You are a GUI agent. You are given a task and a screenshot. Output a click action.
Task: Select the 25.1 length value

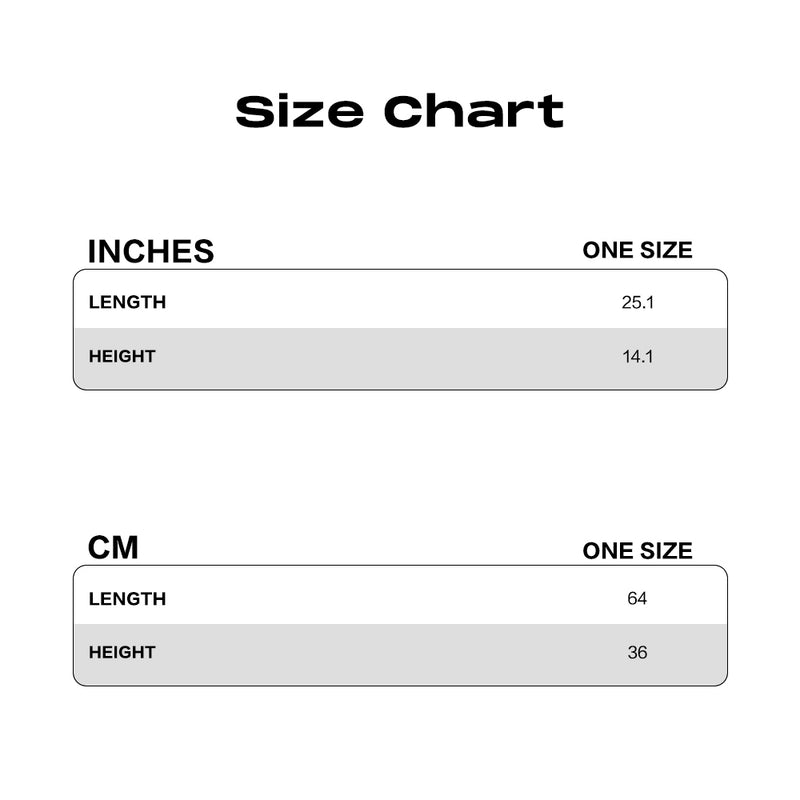[637, 303]
